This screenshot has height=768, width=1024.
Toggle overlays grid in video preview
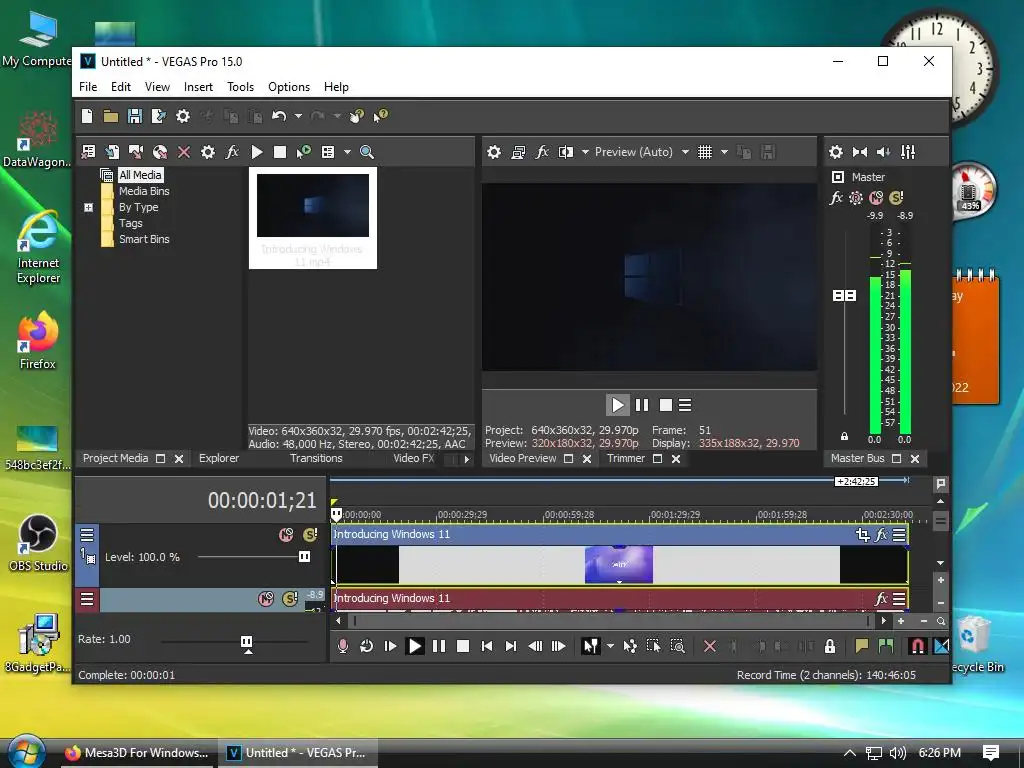coord(705,152)
